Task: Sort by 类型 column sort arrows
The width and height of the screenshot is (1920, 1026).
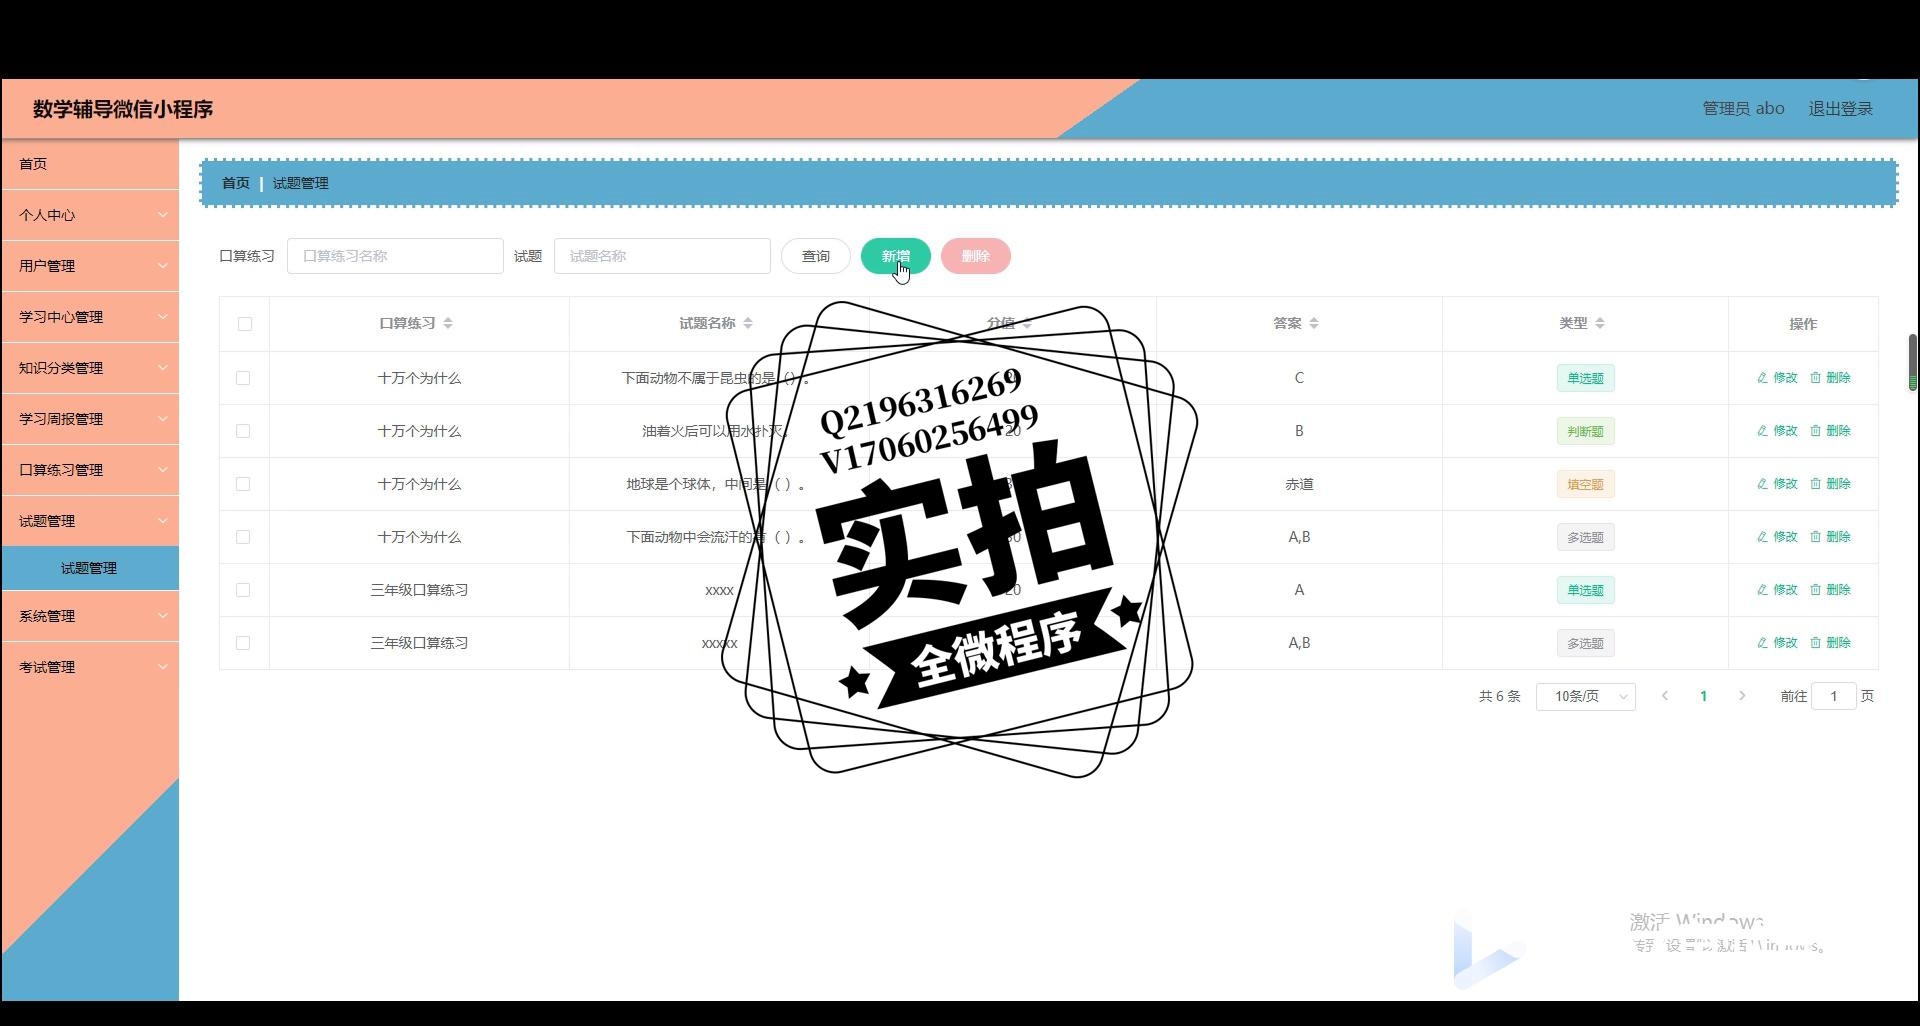Action: pyautogui.click(x=1600, y=323)
